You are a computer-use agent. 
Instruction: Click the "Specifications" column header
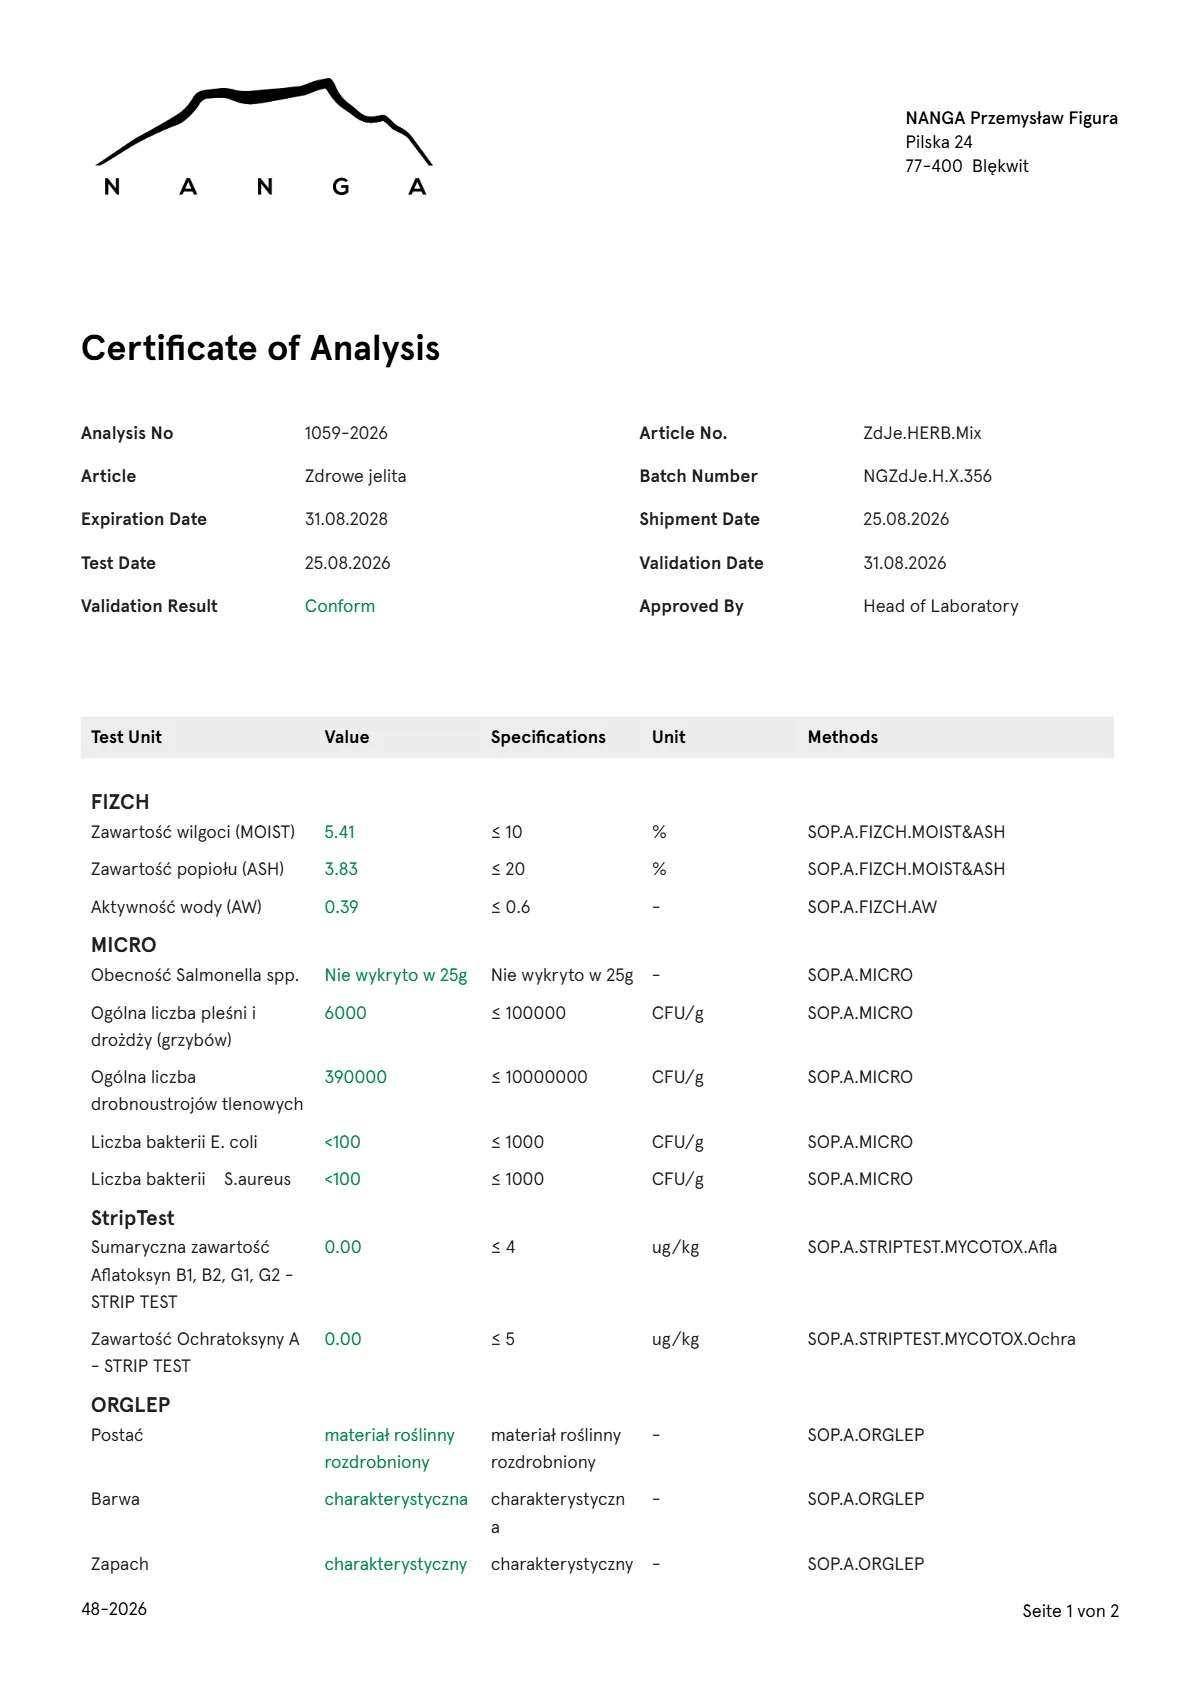pos(548,737)
